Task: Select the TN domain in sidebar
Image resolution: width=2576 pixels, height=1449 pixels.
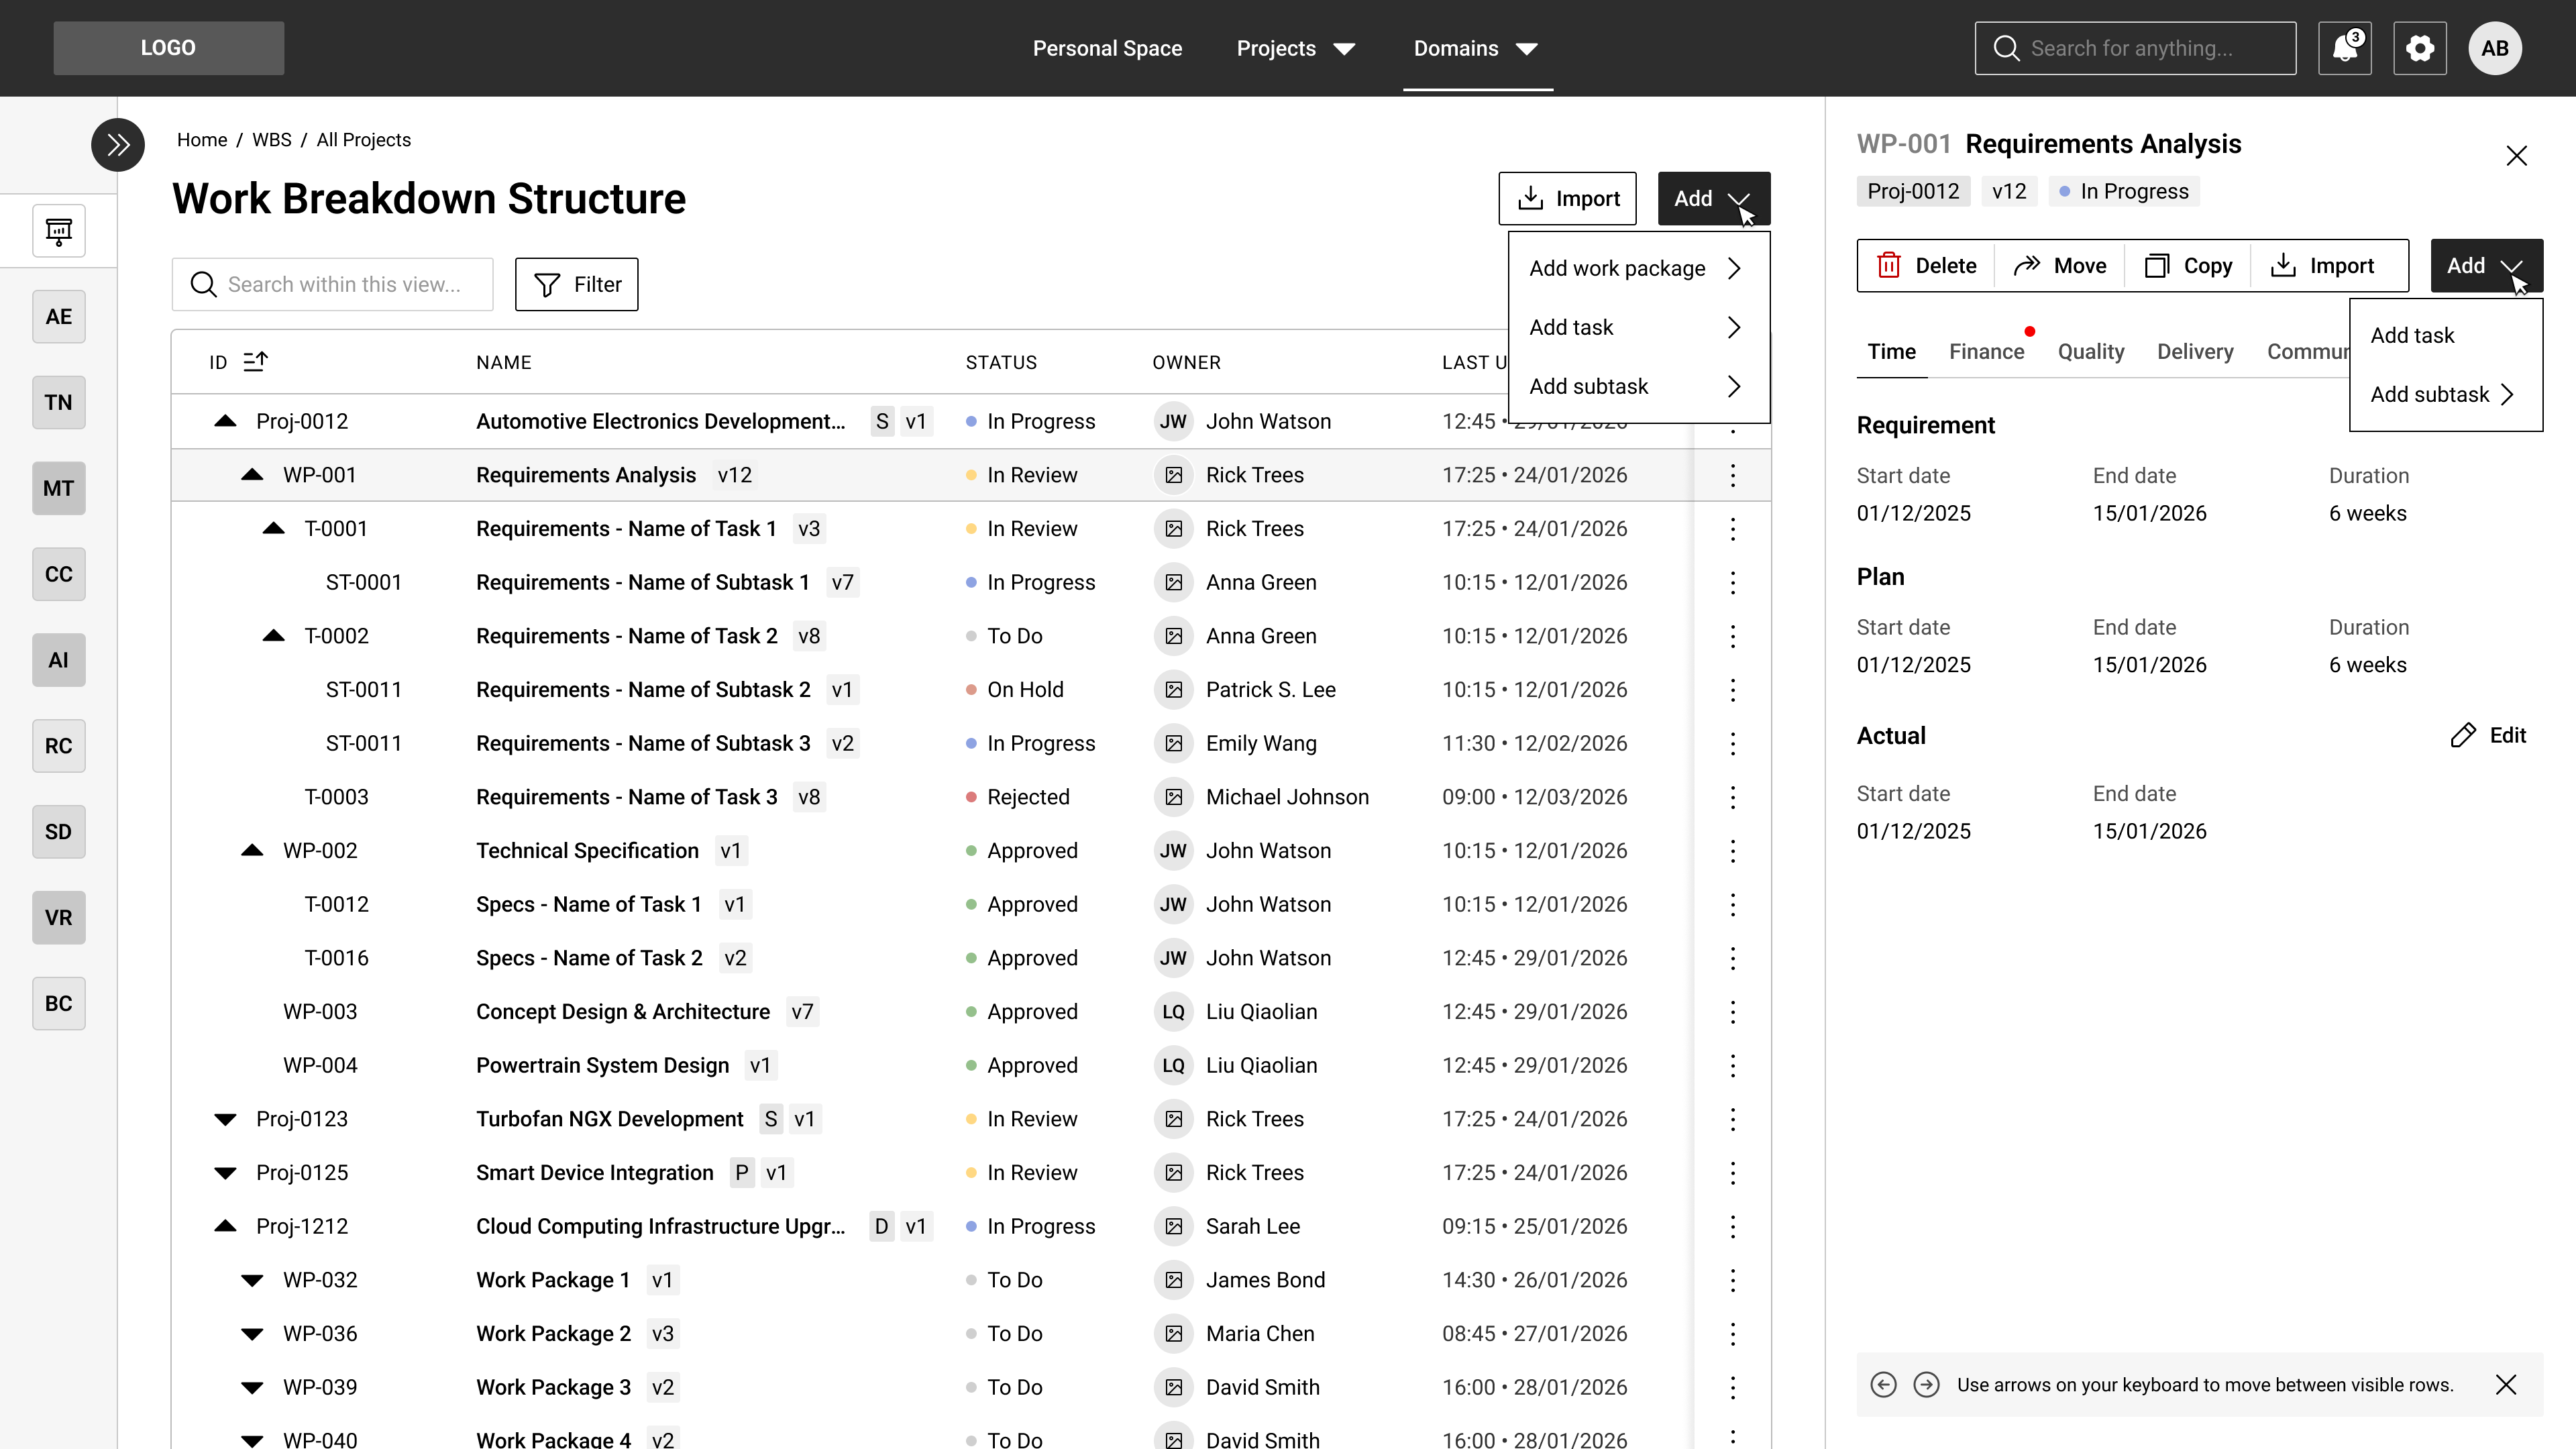Action: pos(59,403)
